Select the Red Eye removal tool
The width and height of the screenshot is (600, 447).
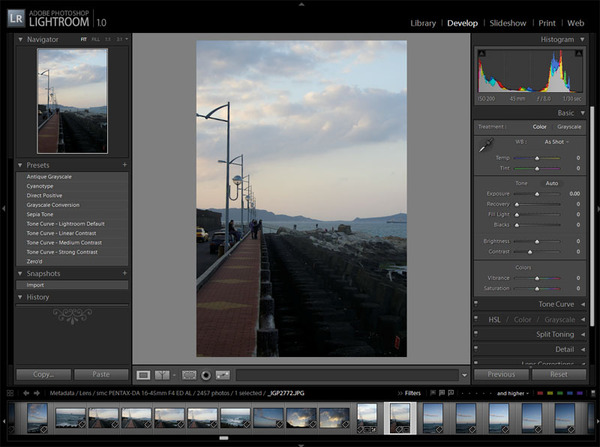206,375
